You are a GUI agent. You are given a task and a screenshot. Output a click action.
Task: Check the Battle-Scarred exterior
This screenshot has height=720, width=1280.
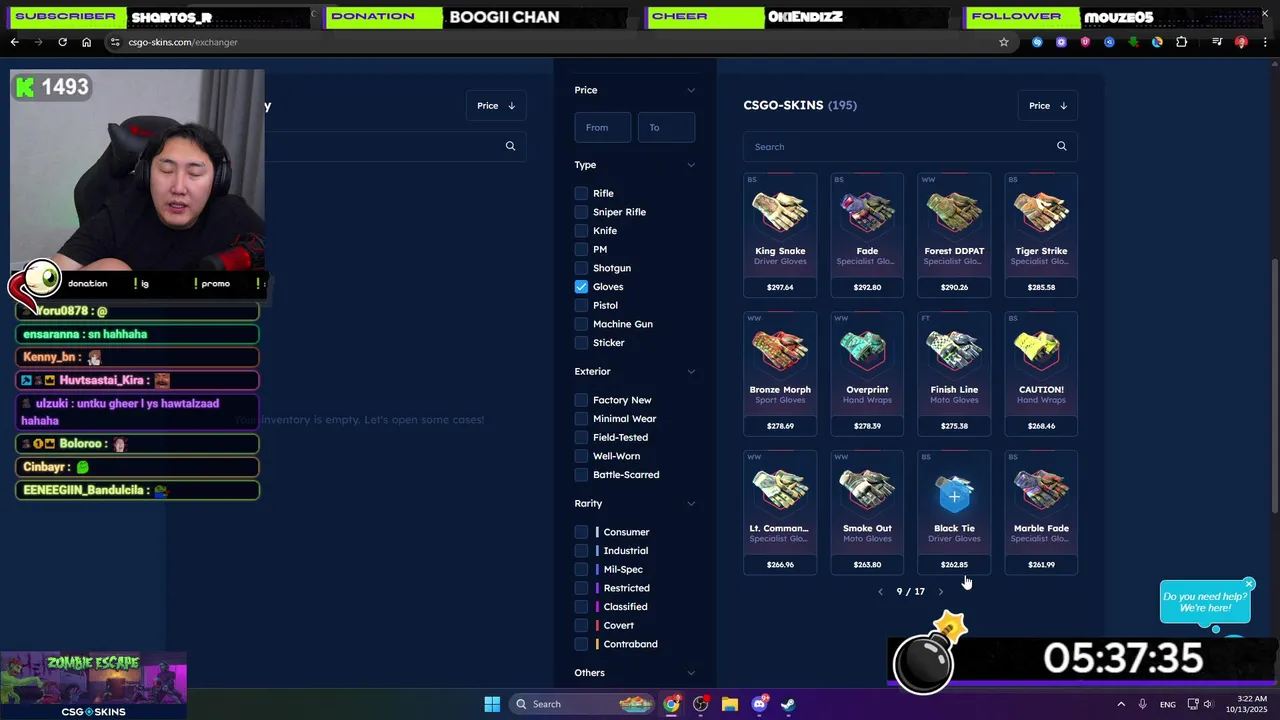[581, 475]
